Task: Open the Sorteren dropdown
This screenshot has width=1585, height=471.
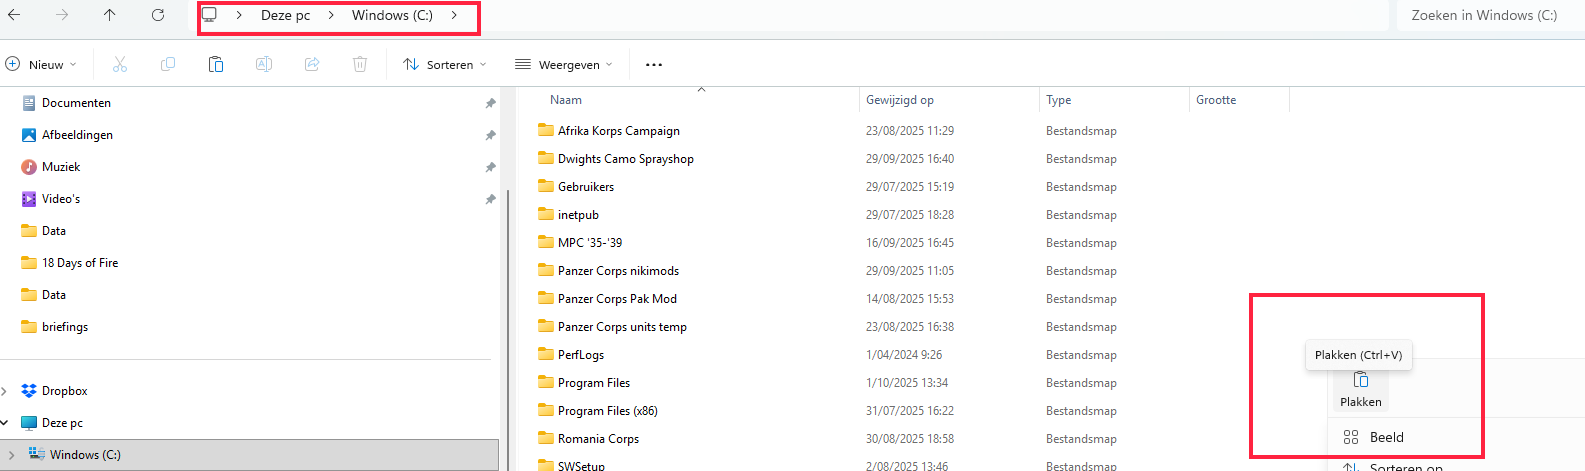Action: [x=445, y=65]
